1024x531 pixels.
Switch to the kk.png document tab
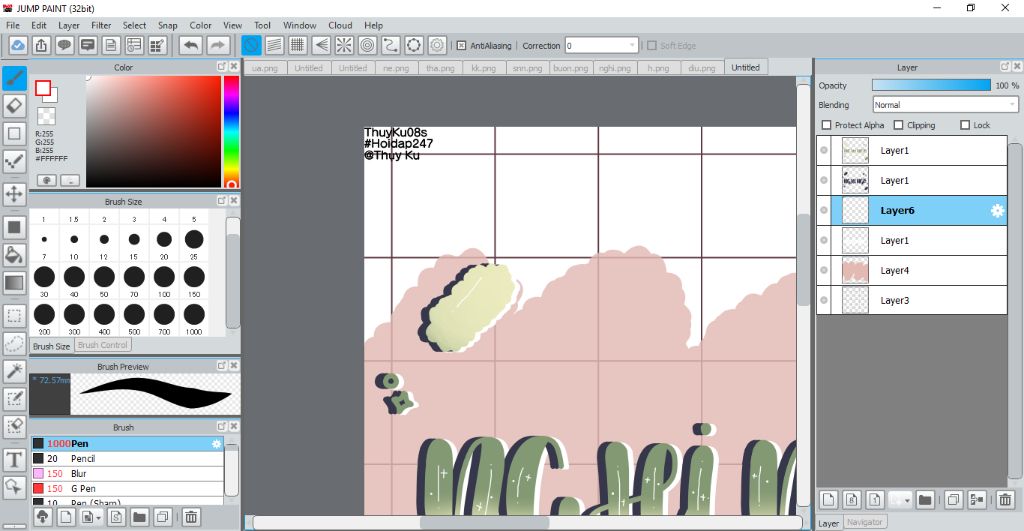(x=484, y=68)
